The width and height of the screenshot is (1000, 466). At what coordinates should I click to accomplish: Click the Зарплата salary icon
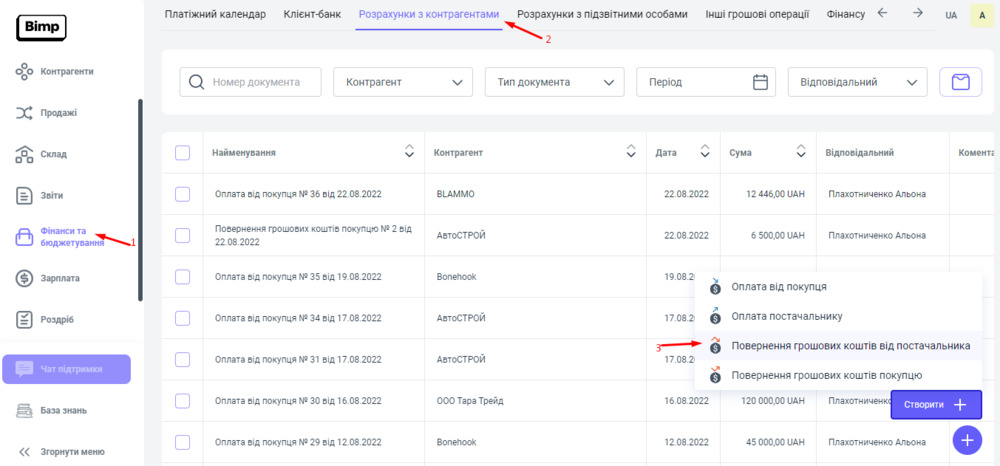26,278
